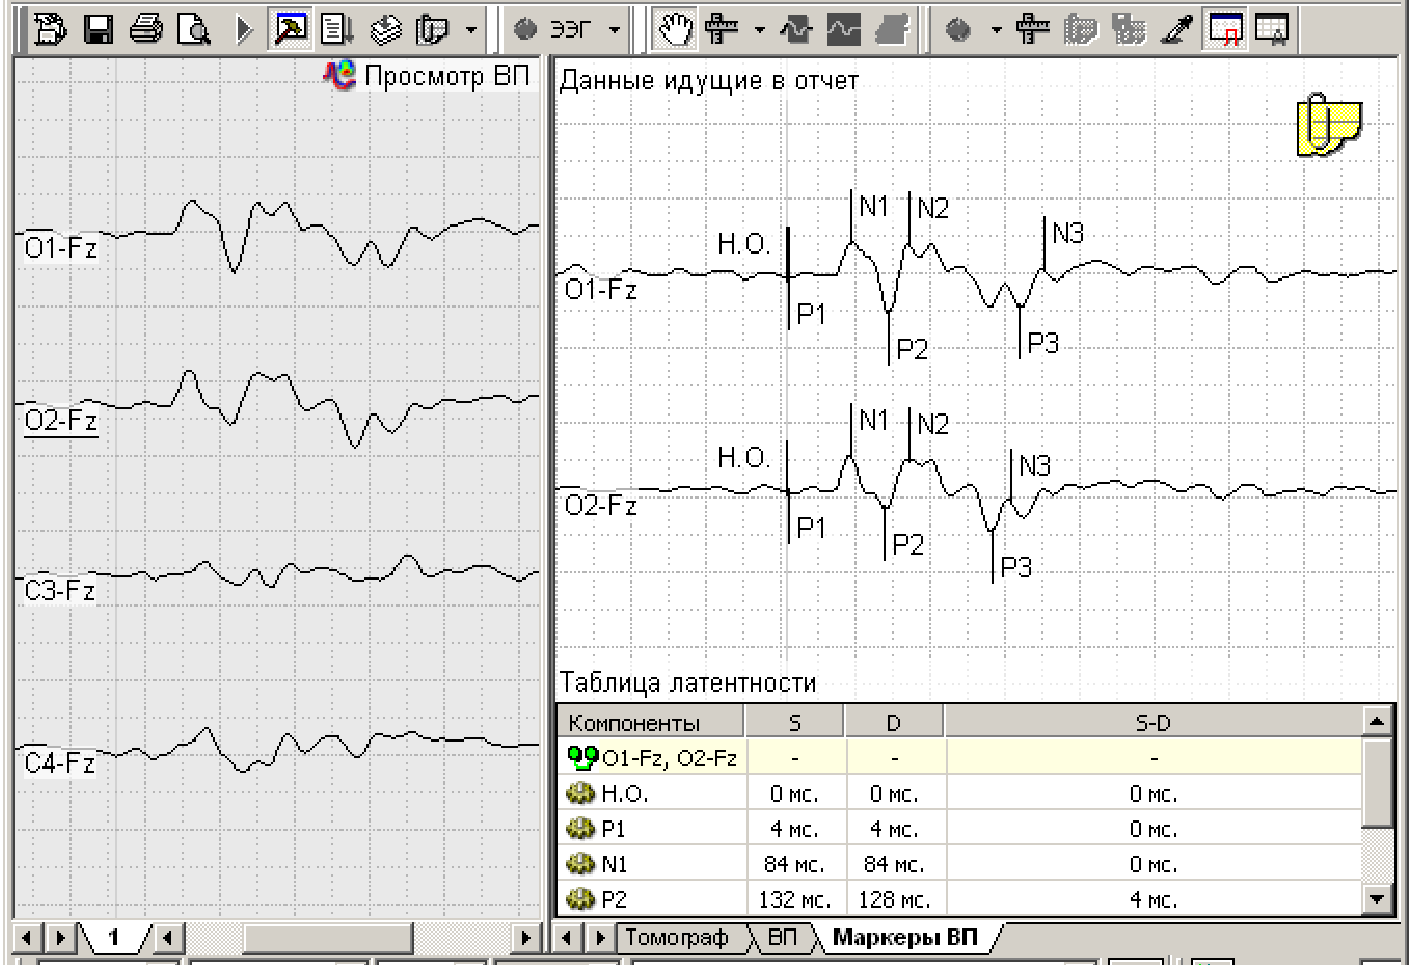Click the left panel horizontal scrollbar thumb
The height and width of the screenshot is (965, 1410).
pyautogui.click(x=328, y=938)
